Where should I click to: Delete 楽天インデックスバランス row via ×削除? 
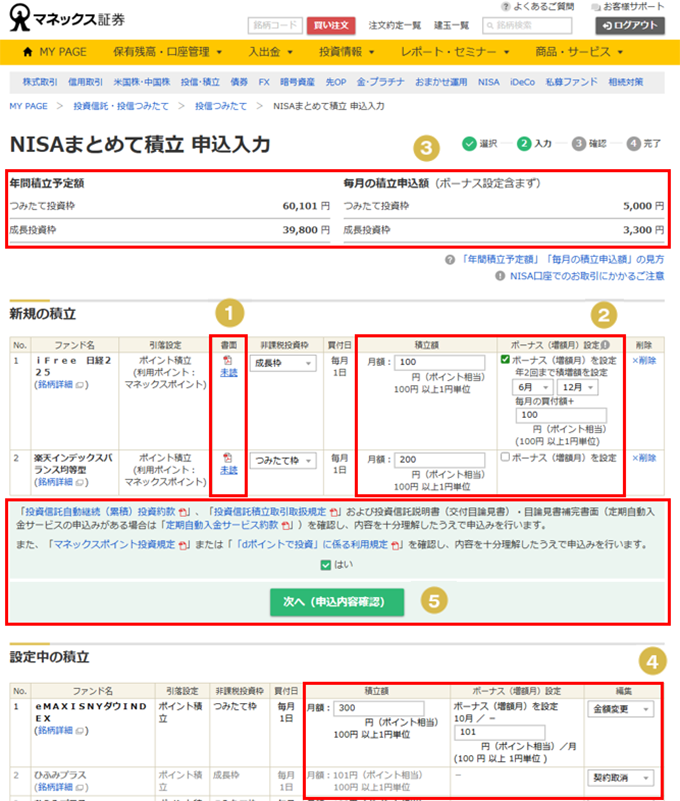pyautogui.click(x=644, y=458)
